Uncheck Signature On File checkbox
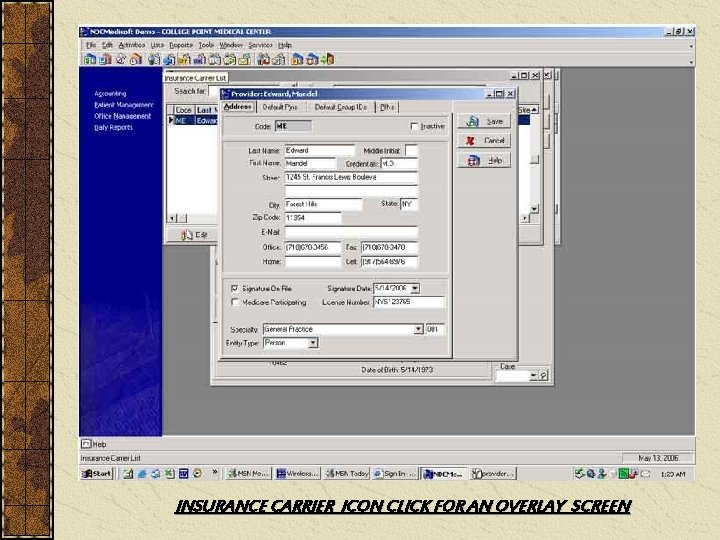720x540 pixels. tap(235, 288)
